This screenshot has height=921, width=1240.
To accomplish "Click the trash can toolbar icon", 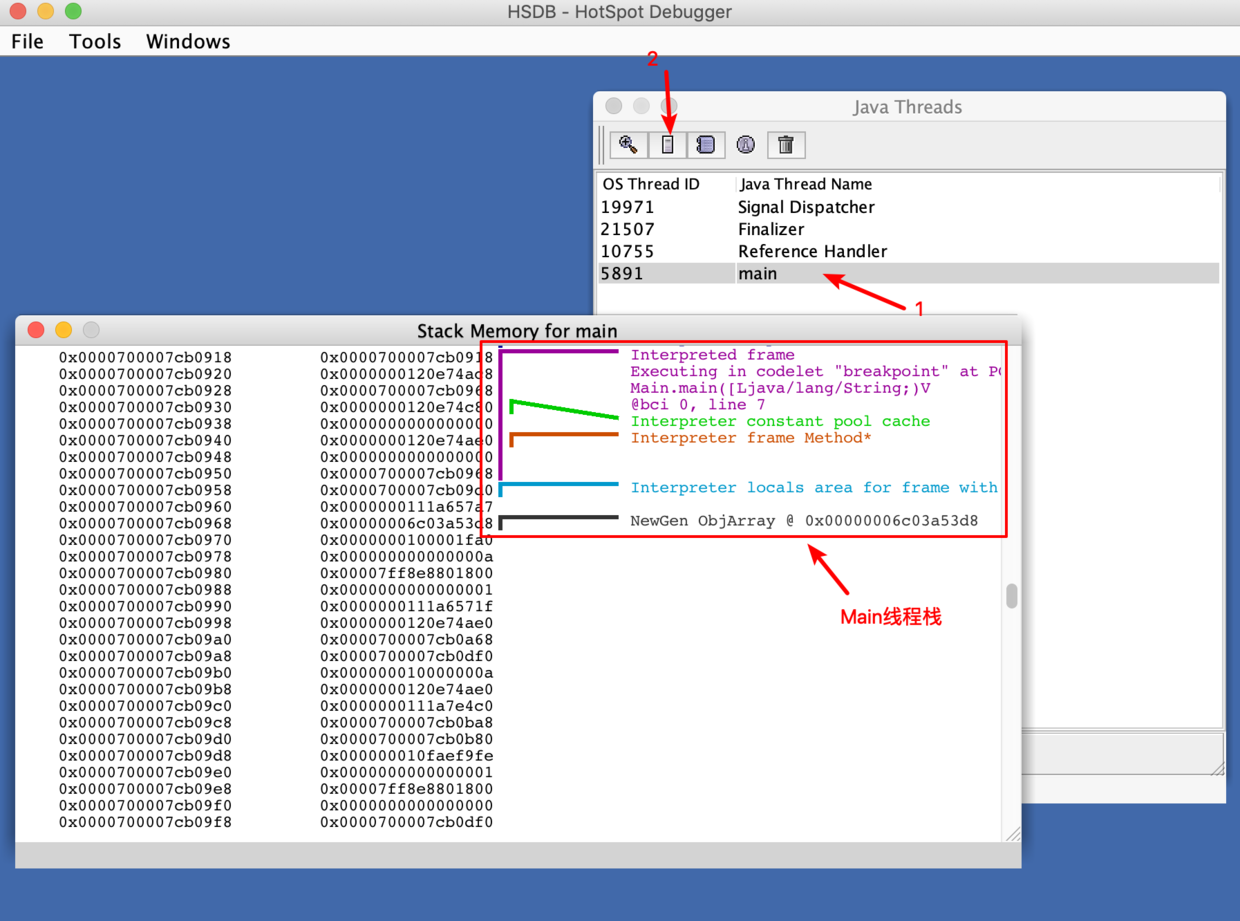I will click(x=786, y=145).
